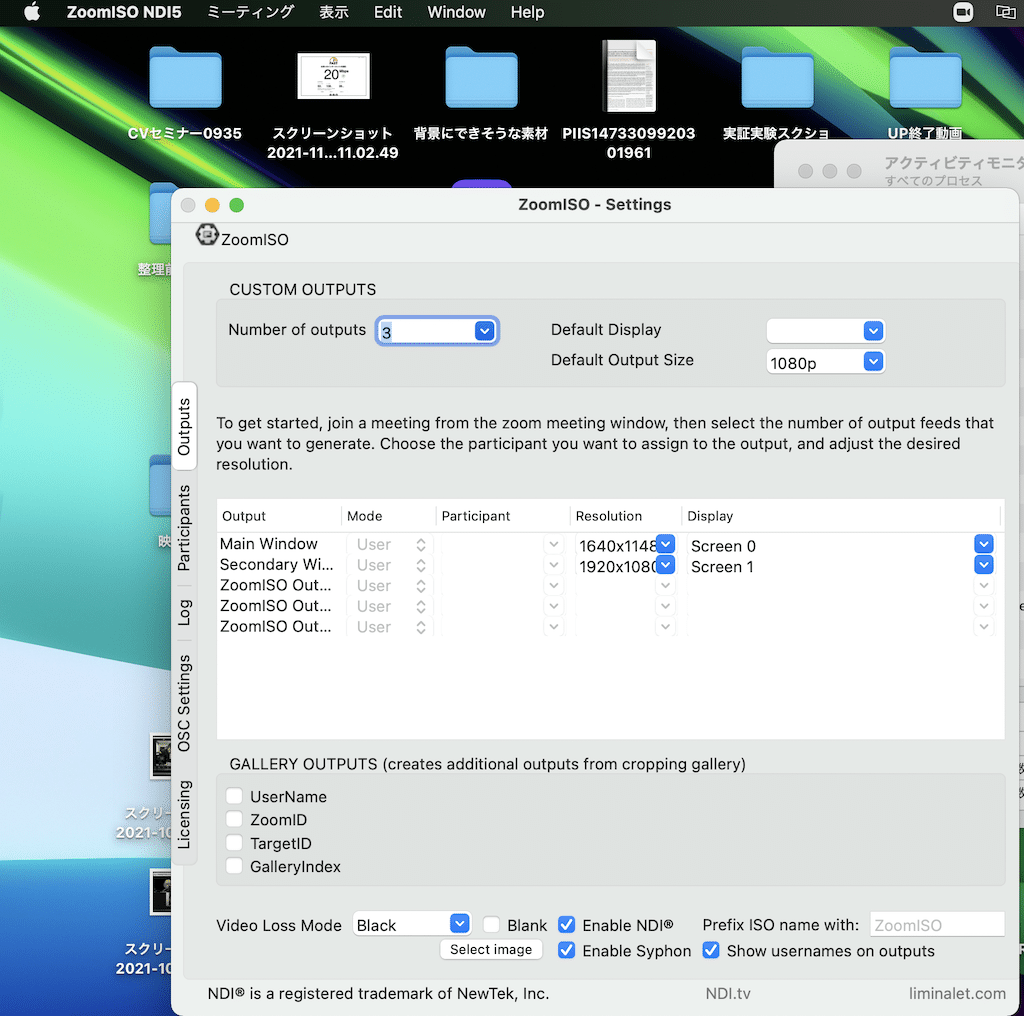Screen dimensions: 1024x1016
Task: Open the 表示 menu
Action: tap(334, 12)
